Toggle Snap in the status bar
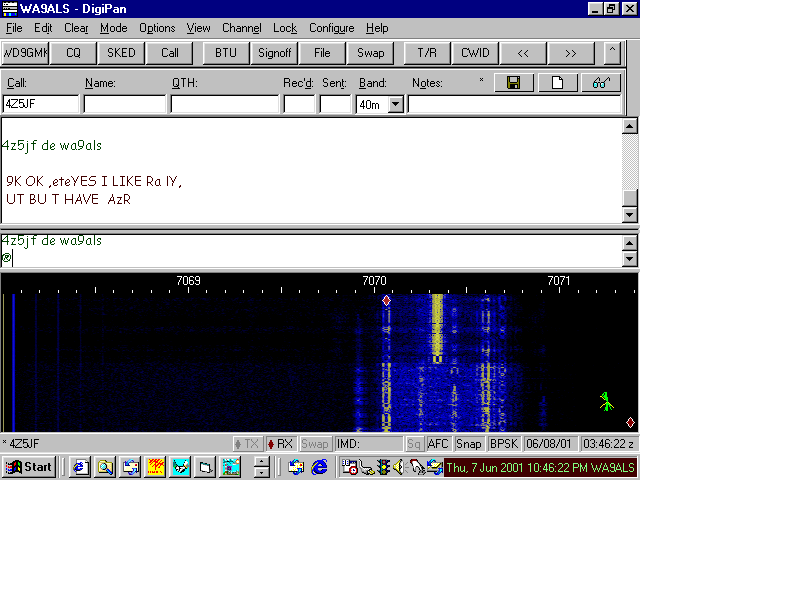The height and width of the screenshot is (600, 800). tap(468, 444)
